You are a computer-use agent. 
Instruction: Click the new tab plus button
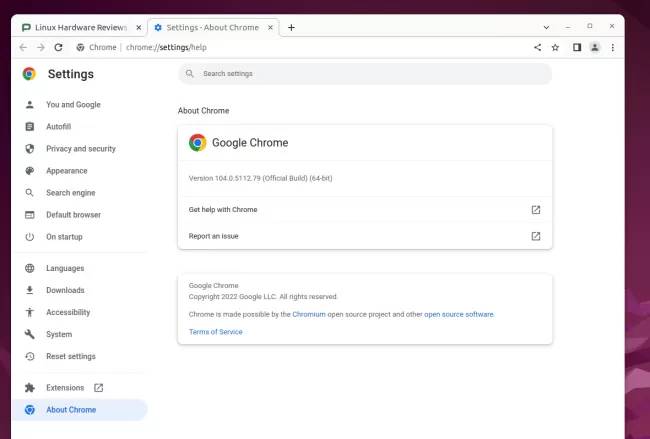[291, 27]
